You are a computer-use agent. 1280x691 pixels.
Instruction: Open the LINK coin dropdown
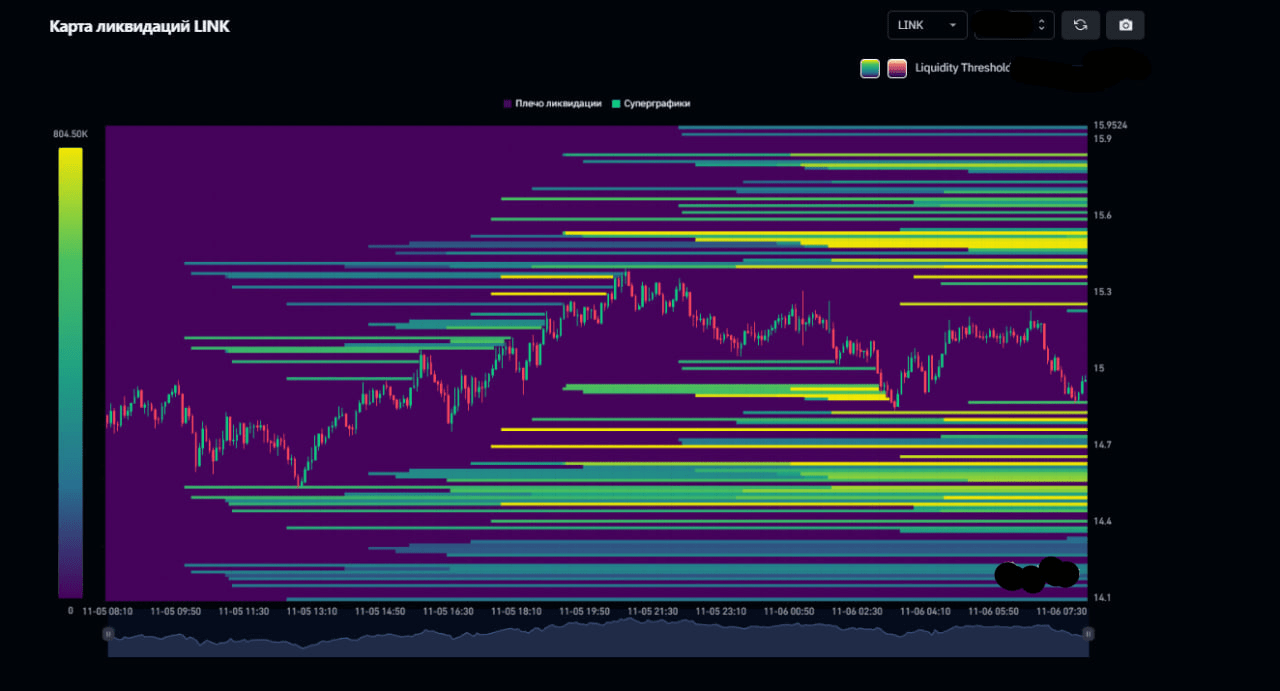click(927, 25)
